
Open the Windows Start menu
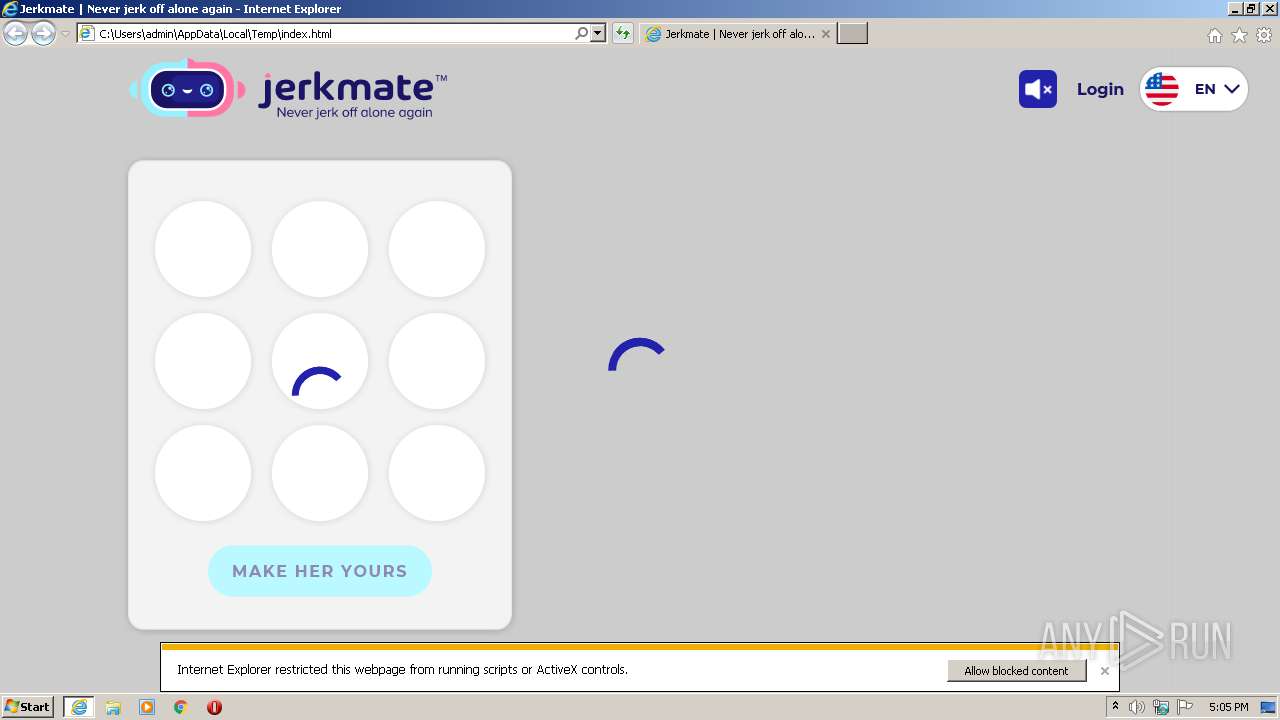pos(27,706)
